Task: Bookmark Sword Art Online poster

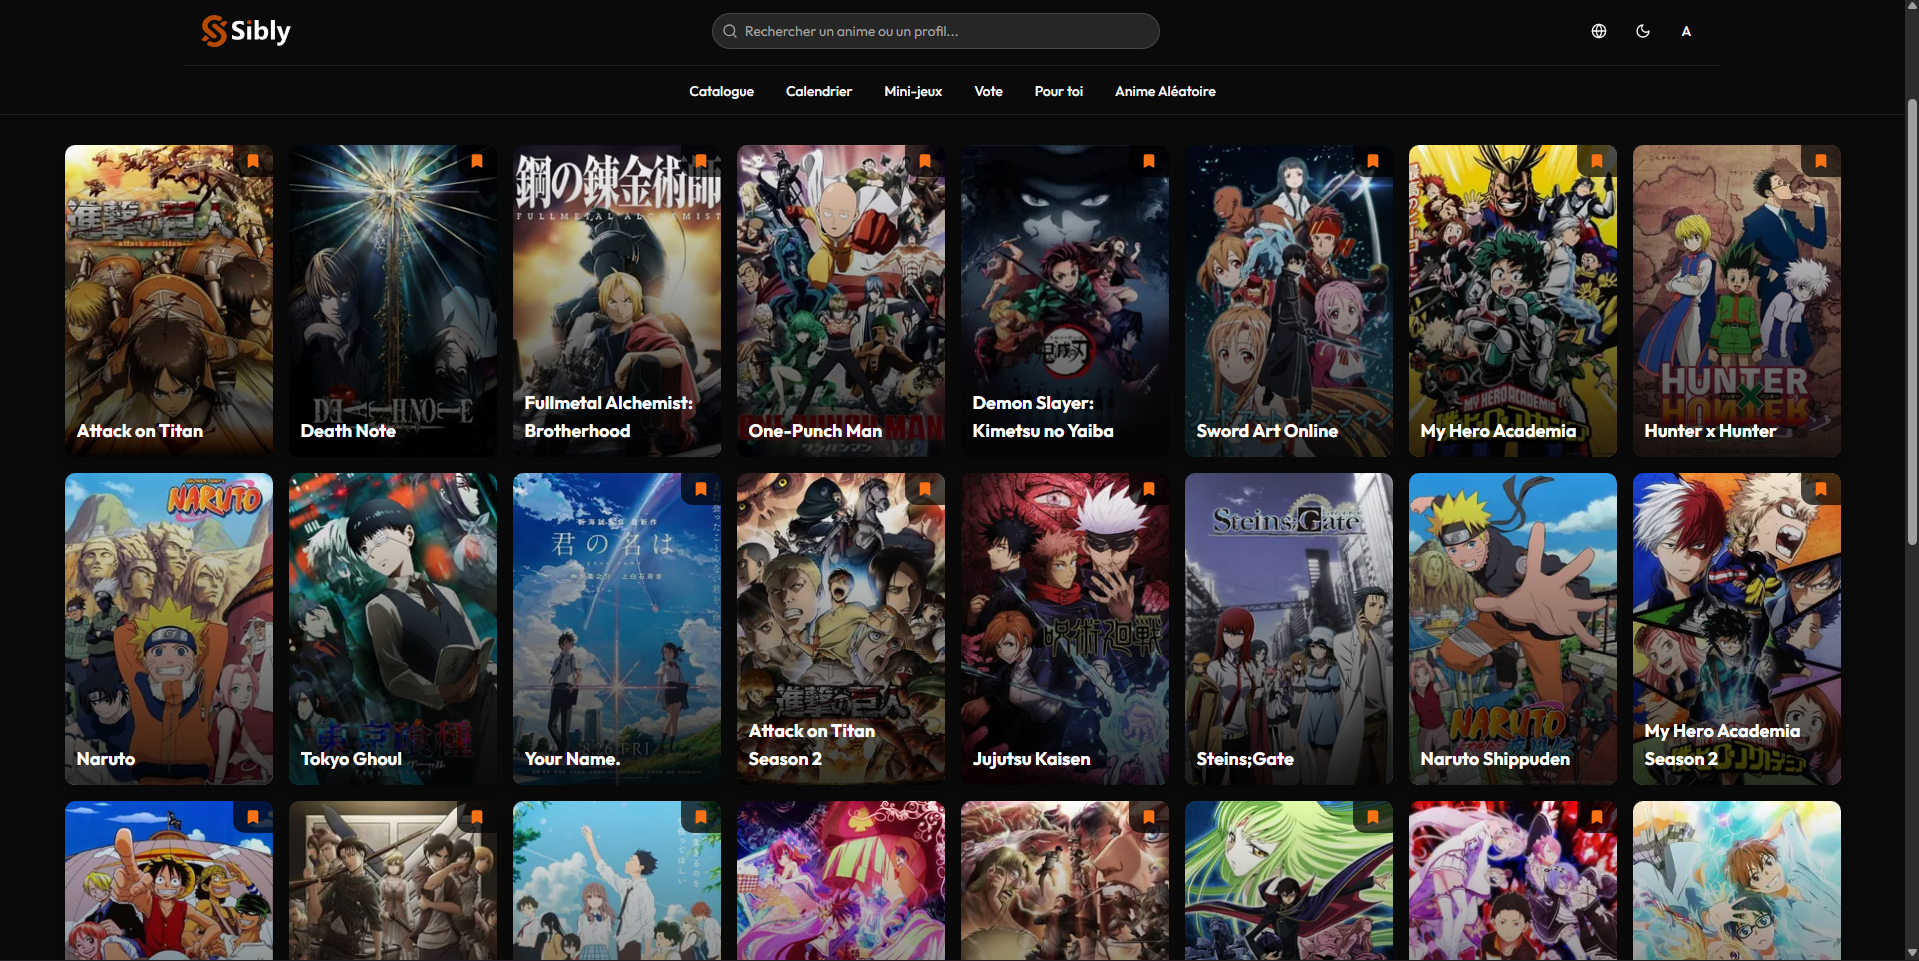Action: [1373, 161]
